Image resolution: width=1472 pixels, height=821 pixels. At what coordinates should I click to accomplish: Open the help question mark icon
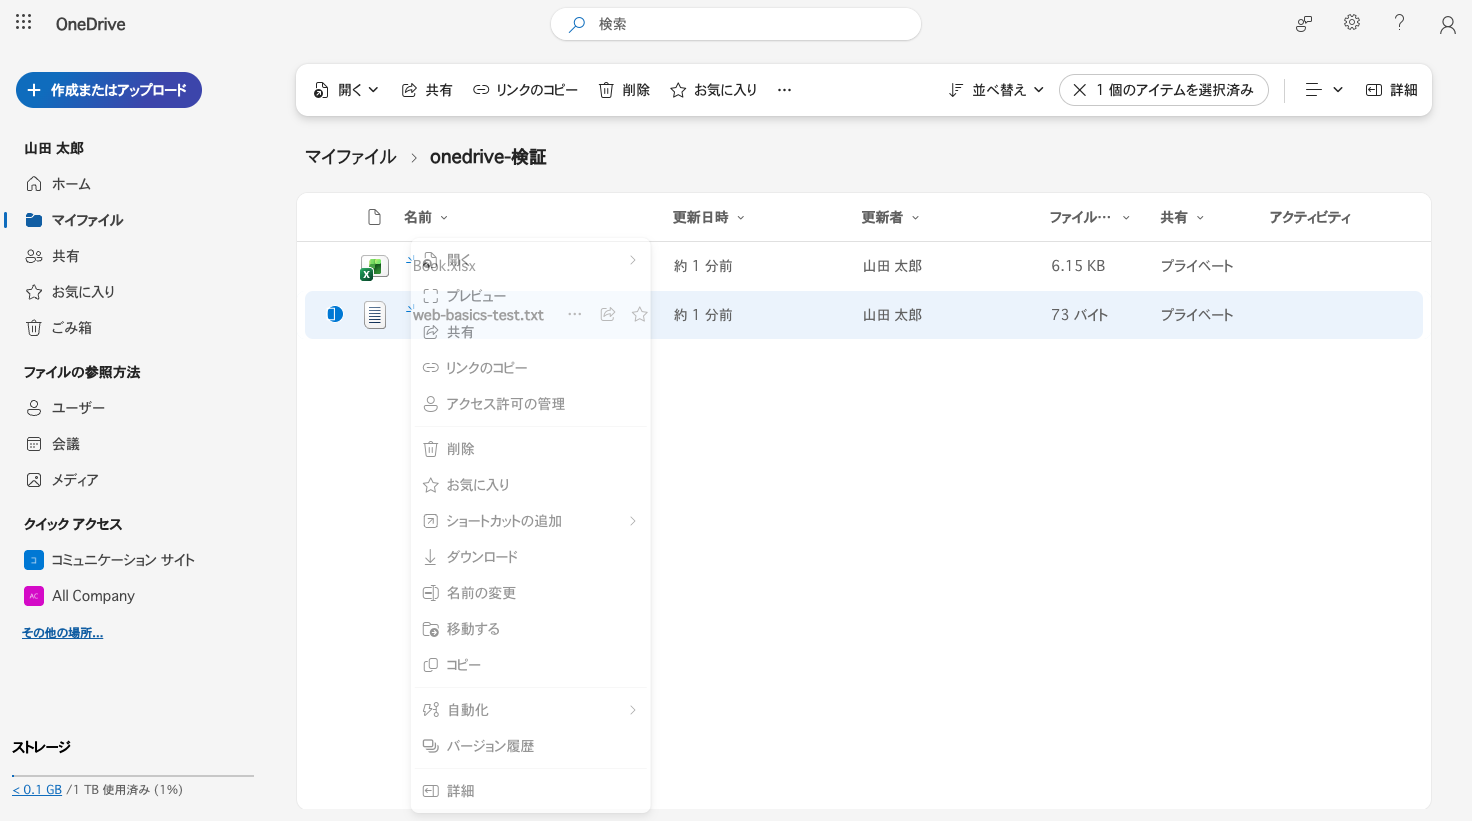tap(1400, 22)
